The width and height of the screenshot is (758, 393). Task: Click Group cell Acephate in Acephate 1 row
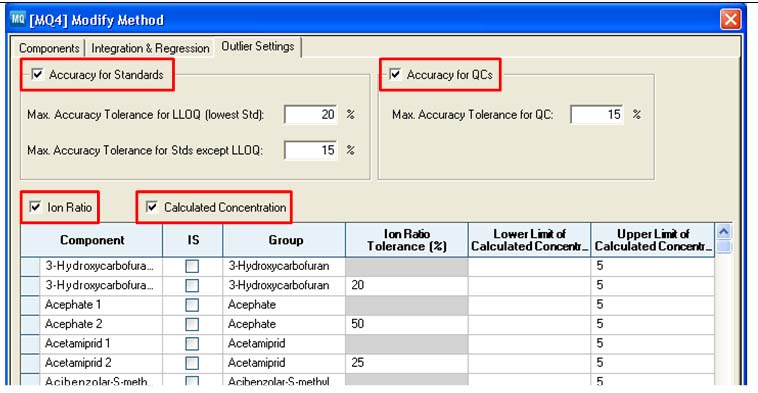[284, 305]
